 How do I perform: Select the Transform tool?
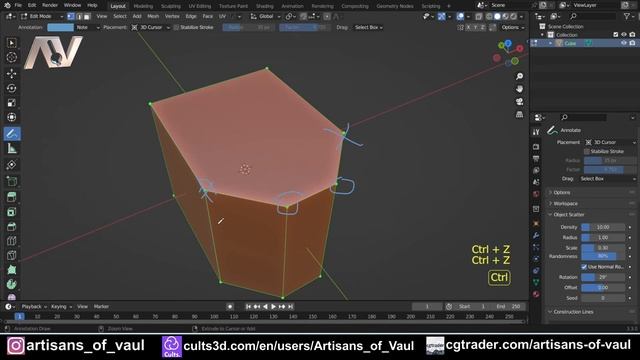[11, 117]
